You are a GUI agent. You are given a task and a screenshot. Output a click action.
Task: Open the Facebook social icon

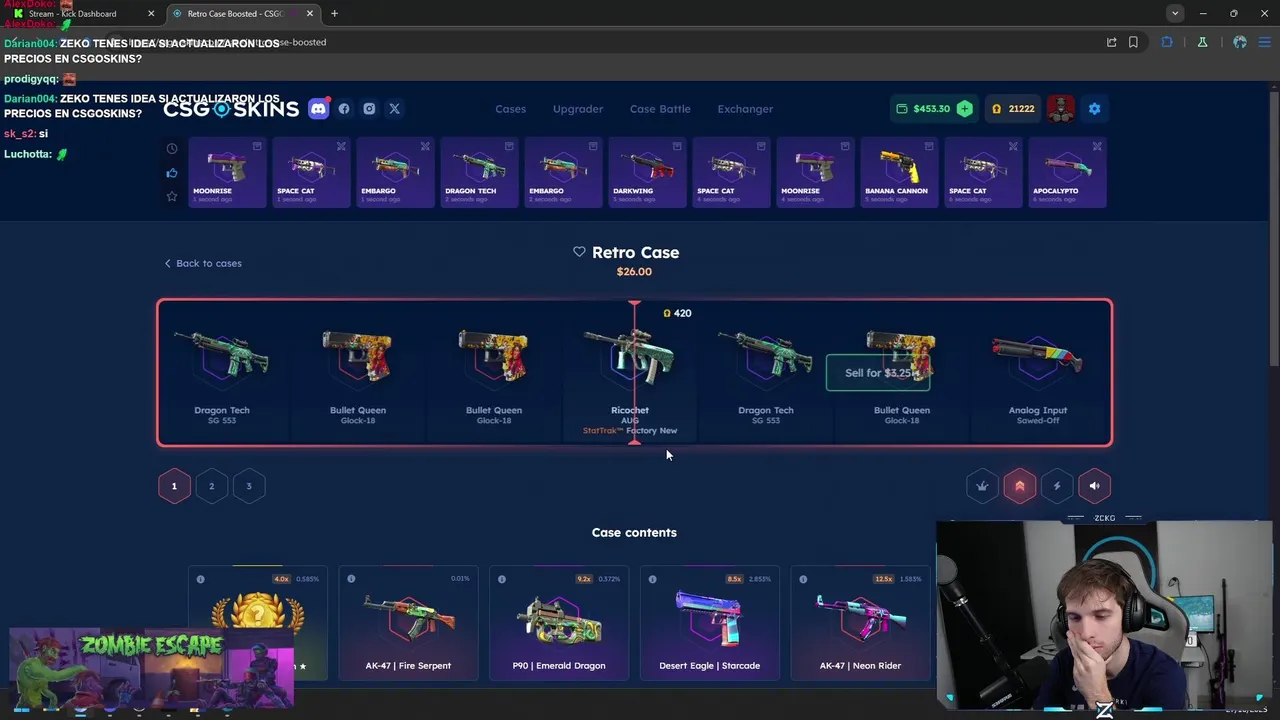[x=344, y=109]
